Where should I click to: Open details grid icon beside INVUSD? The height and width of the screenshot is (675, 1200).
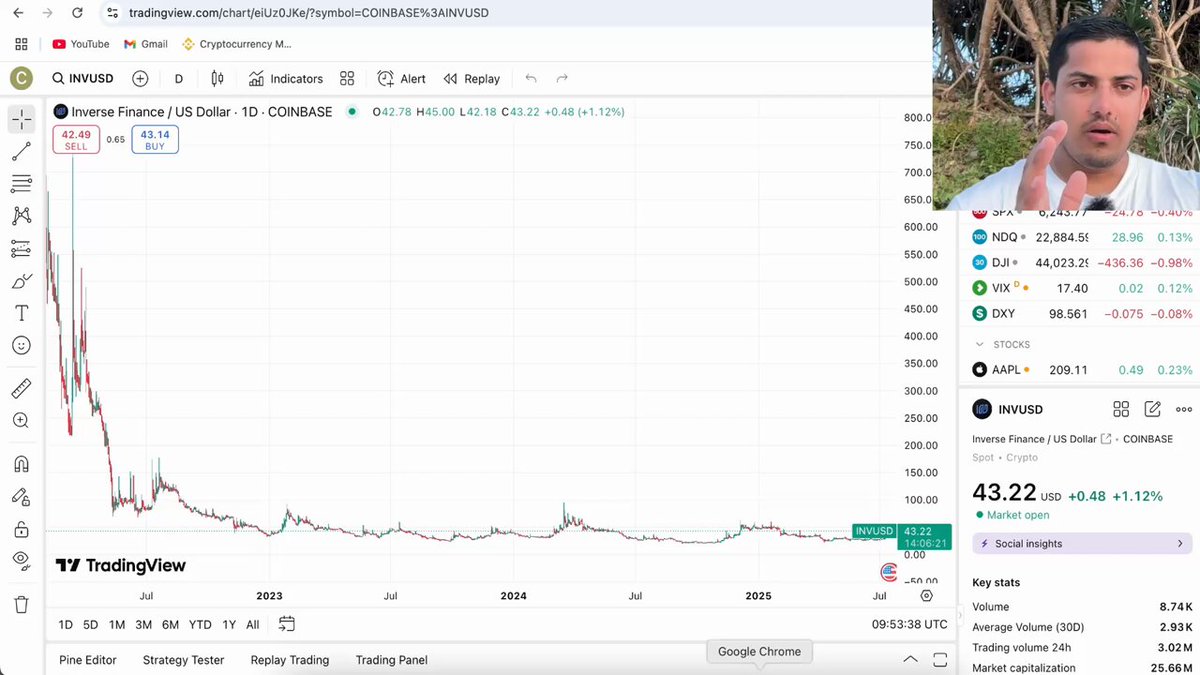click(1121, 409)
